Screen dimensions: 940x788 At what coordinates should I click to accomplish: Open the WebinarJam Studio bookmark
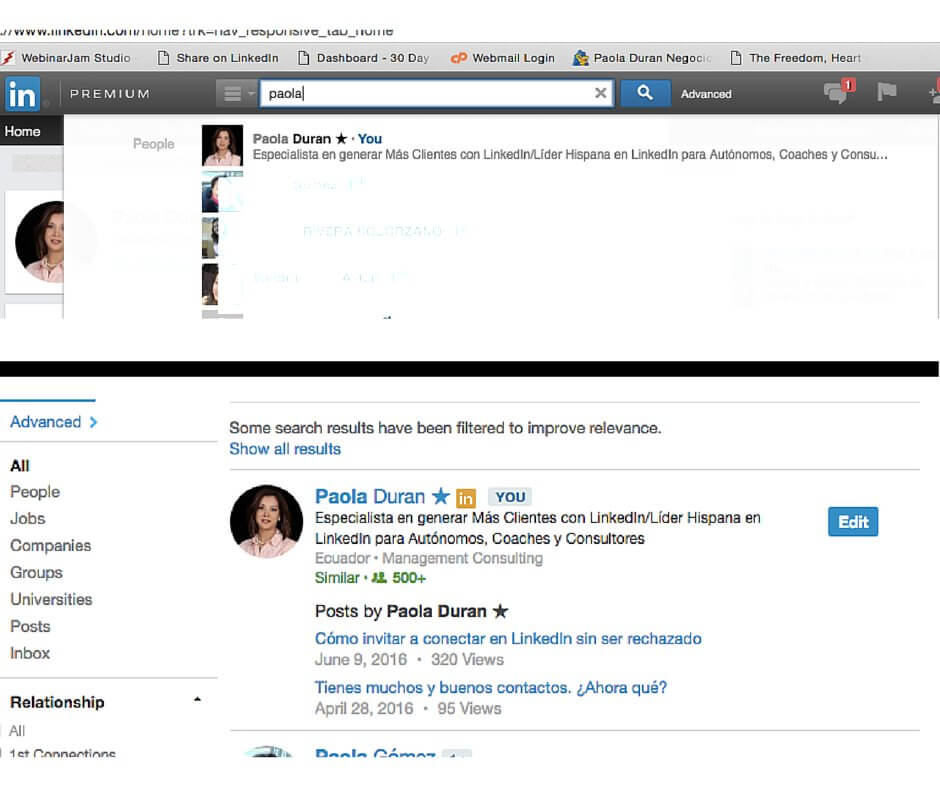pos(68,58)
